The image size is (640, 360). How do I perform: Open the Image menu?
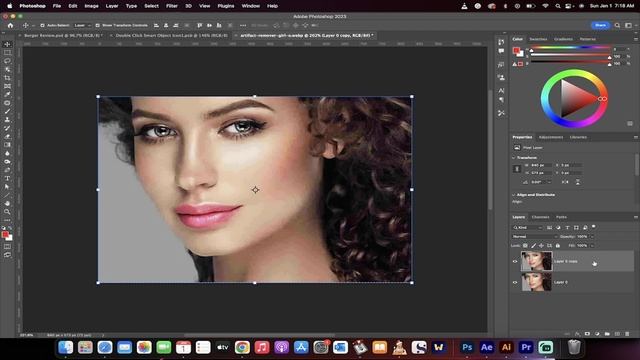click(x=91, y=6)
